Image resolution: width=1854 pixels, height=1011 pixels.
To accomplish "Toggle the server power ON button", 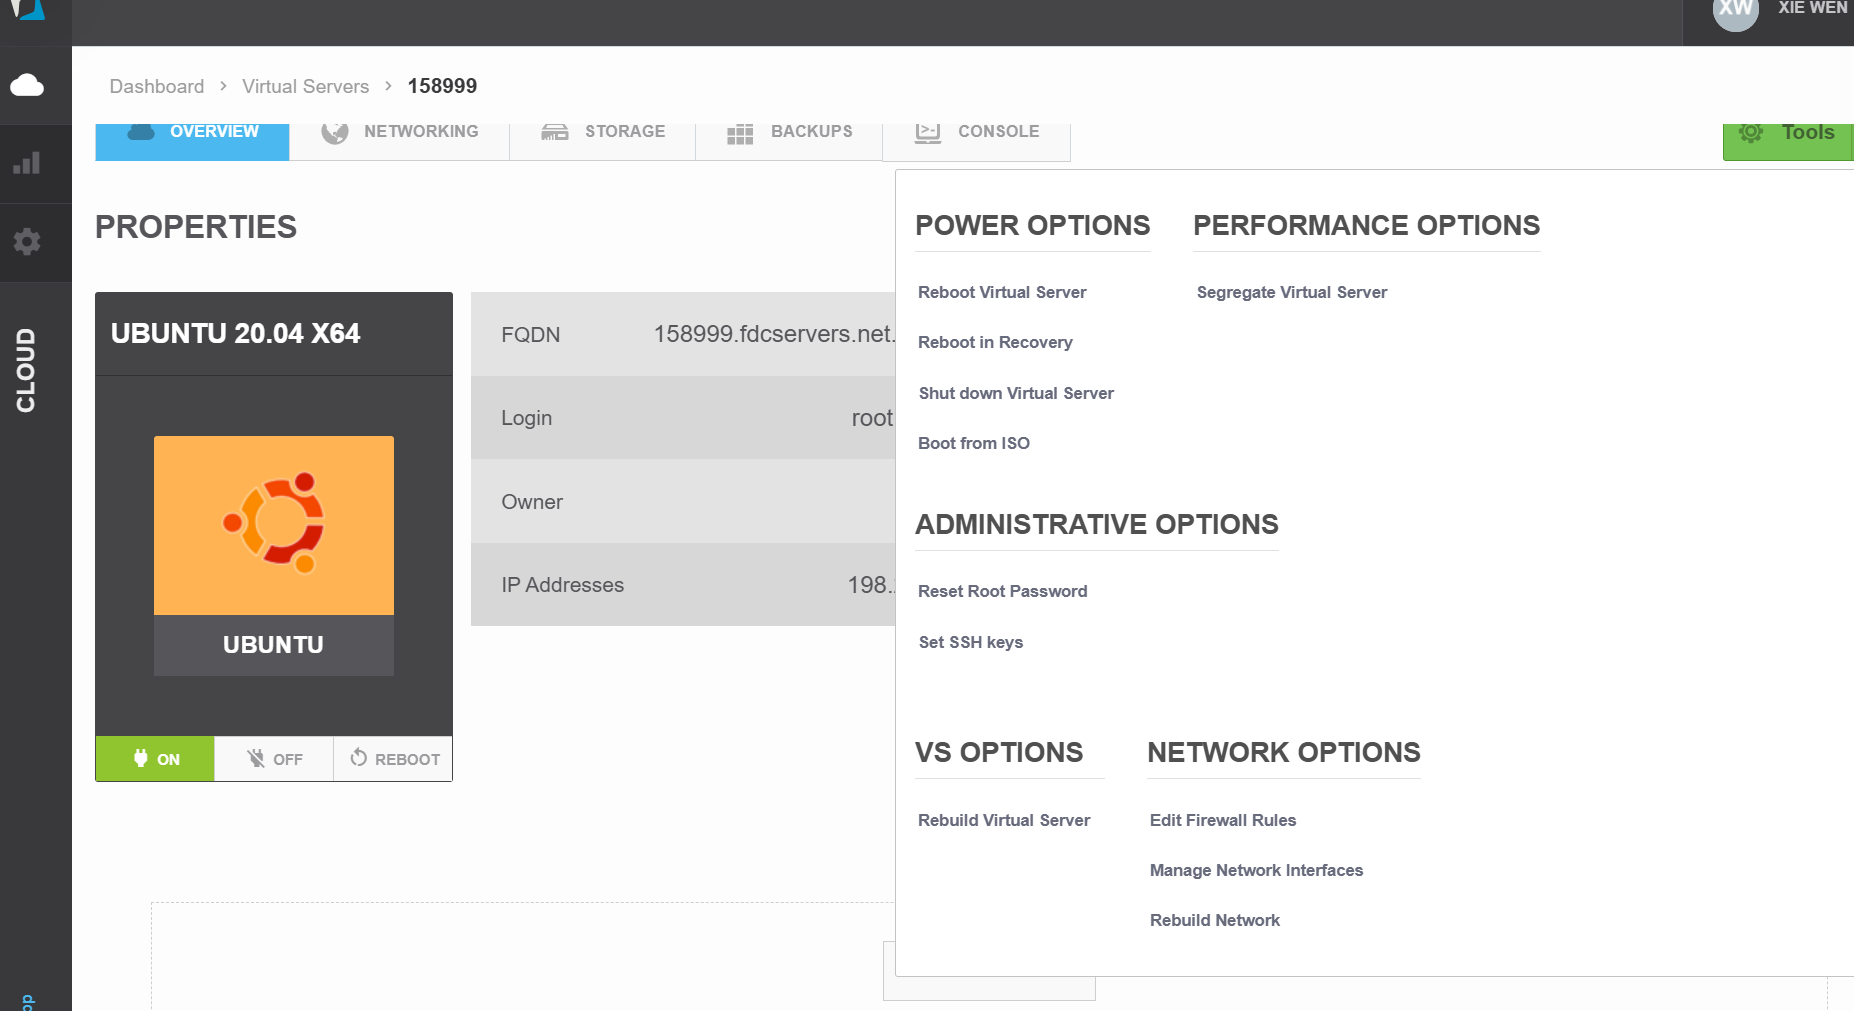I will [155, 759].
